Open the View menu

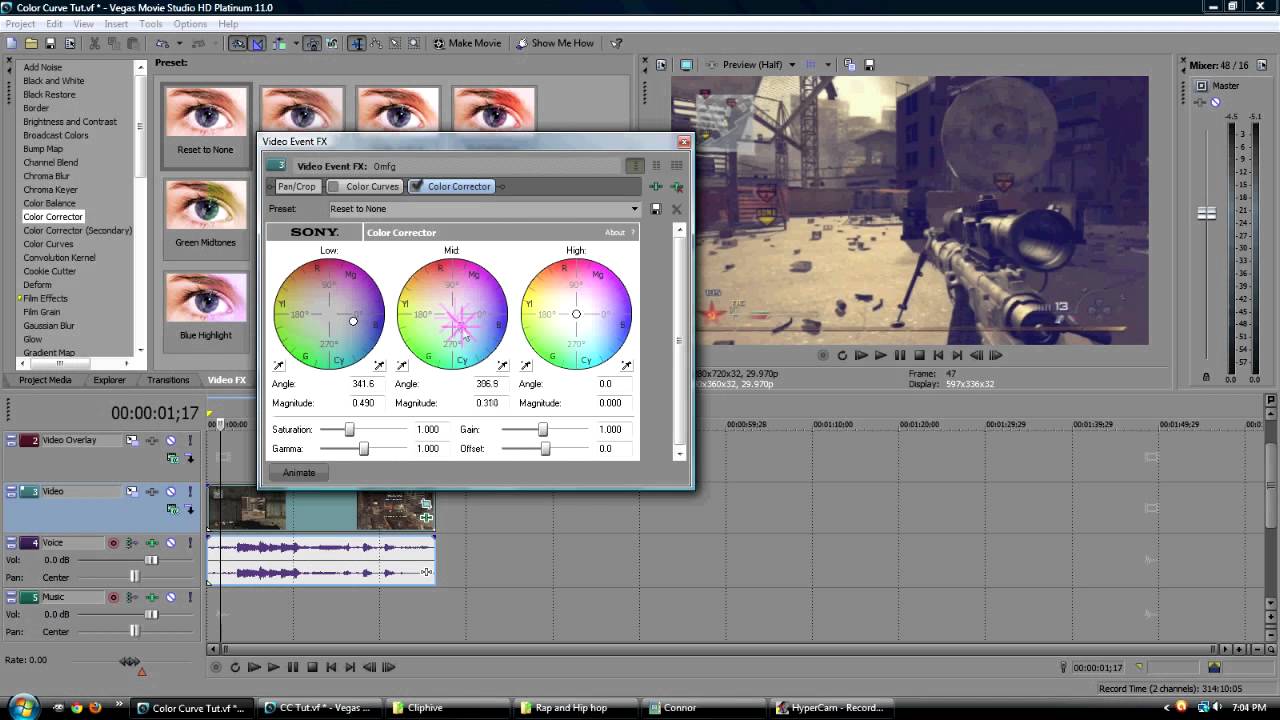click(84, 24)
